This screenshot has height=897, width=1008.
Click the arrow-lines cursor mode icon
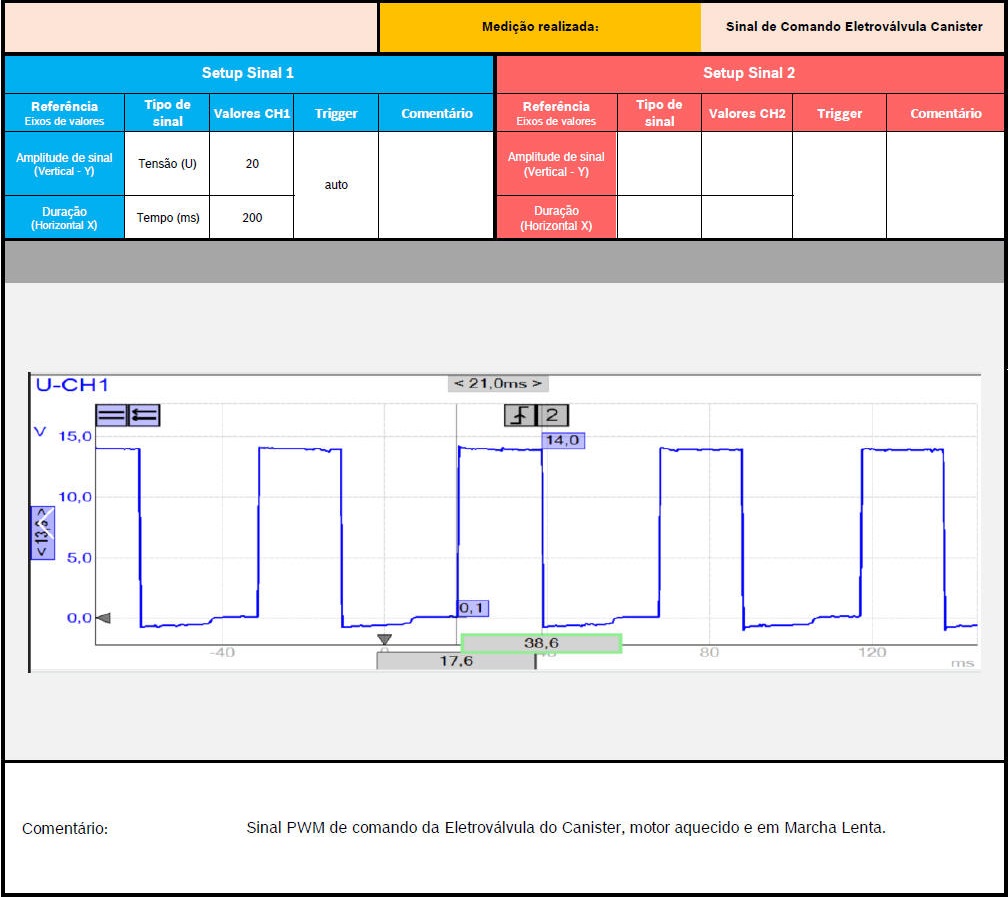click(x=144, y=415)
